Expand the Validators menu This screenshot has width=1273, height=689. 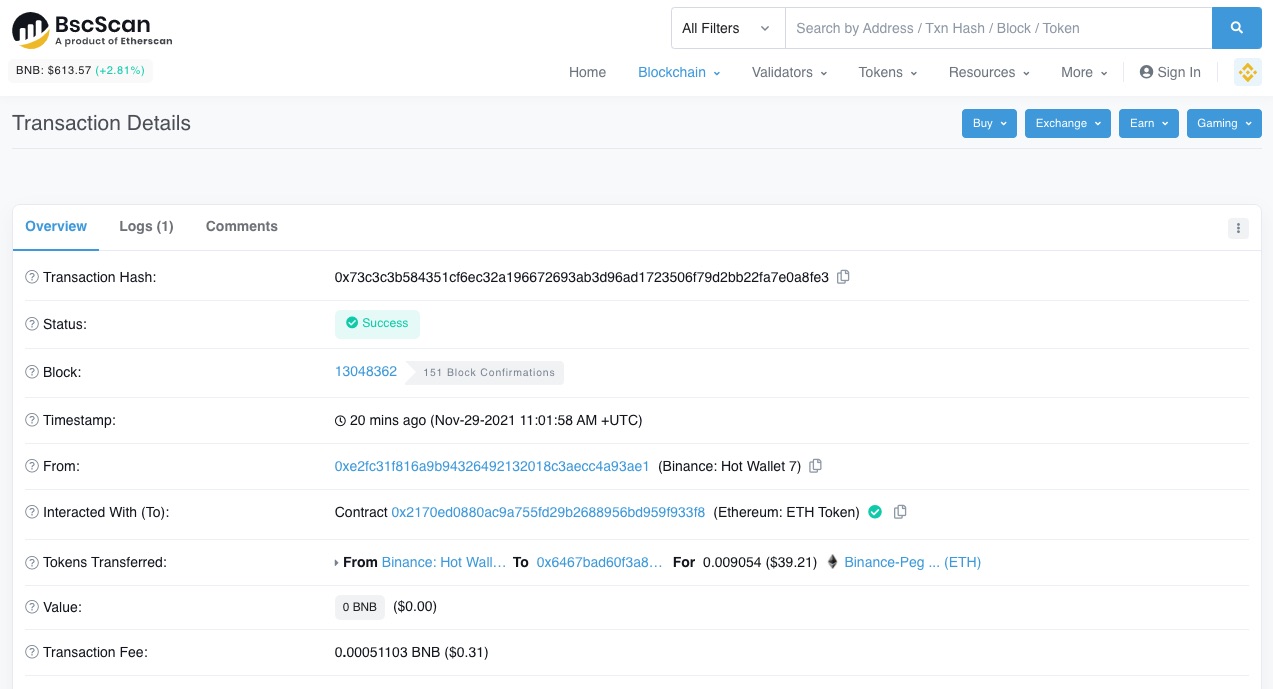coord(789,72)
